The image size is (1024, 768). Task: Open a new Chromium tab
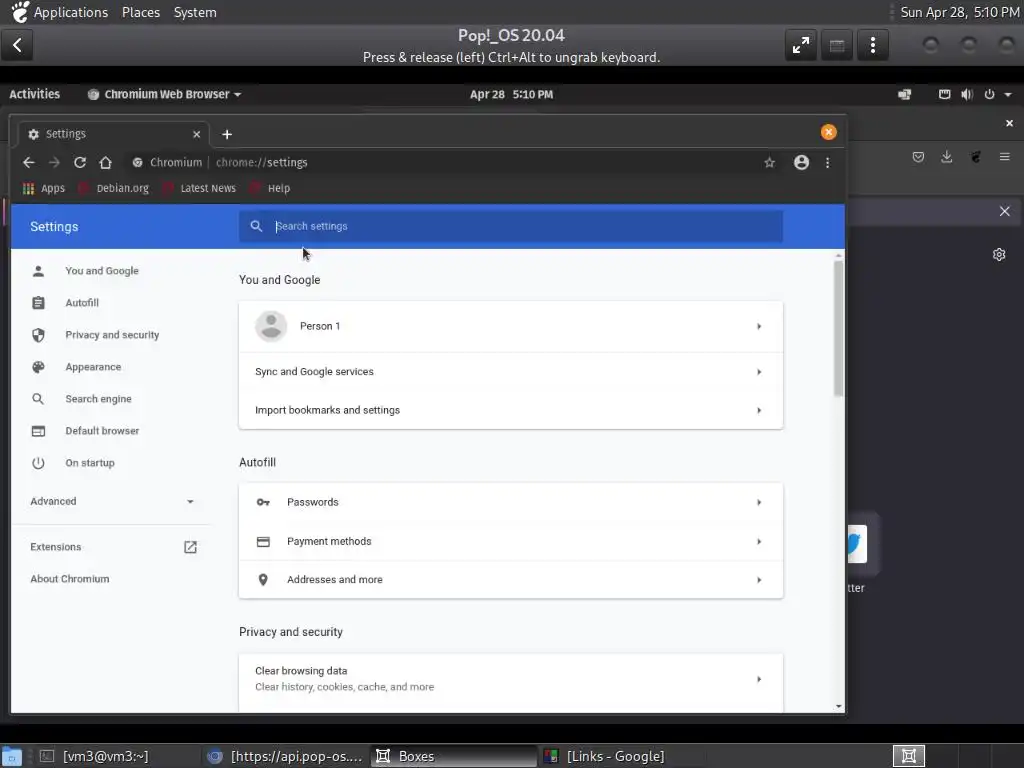click(227, 135)
